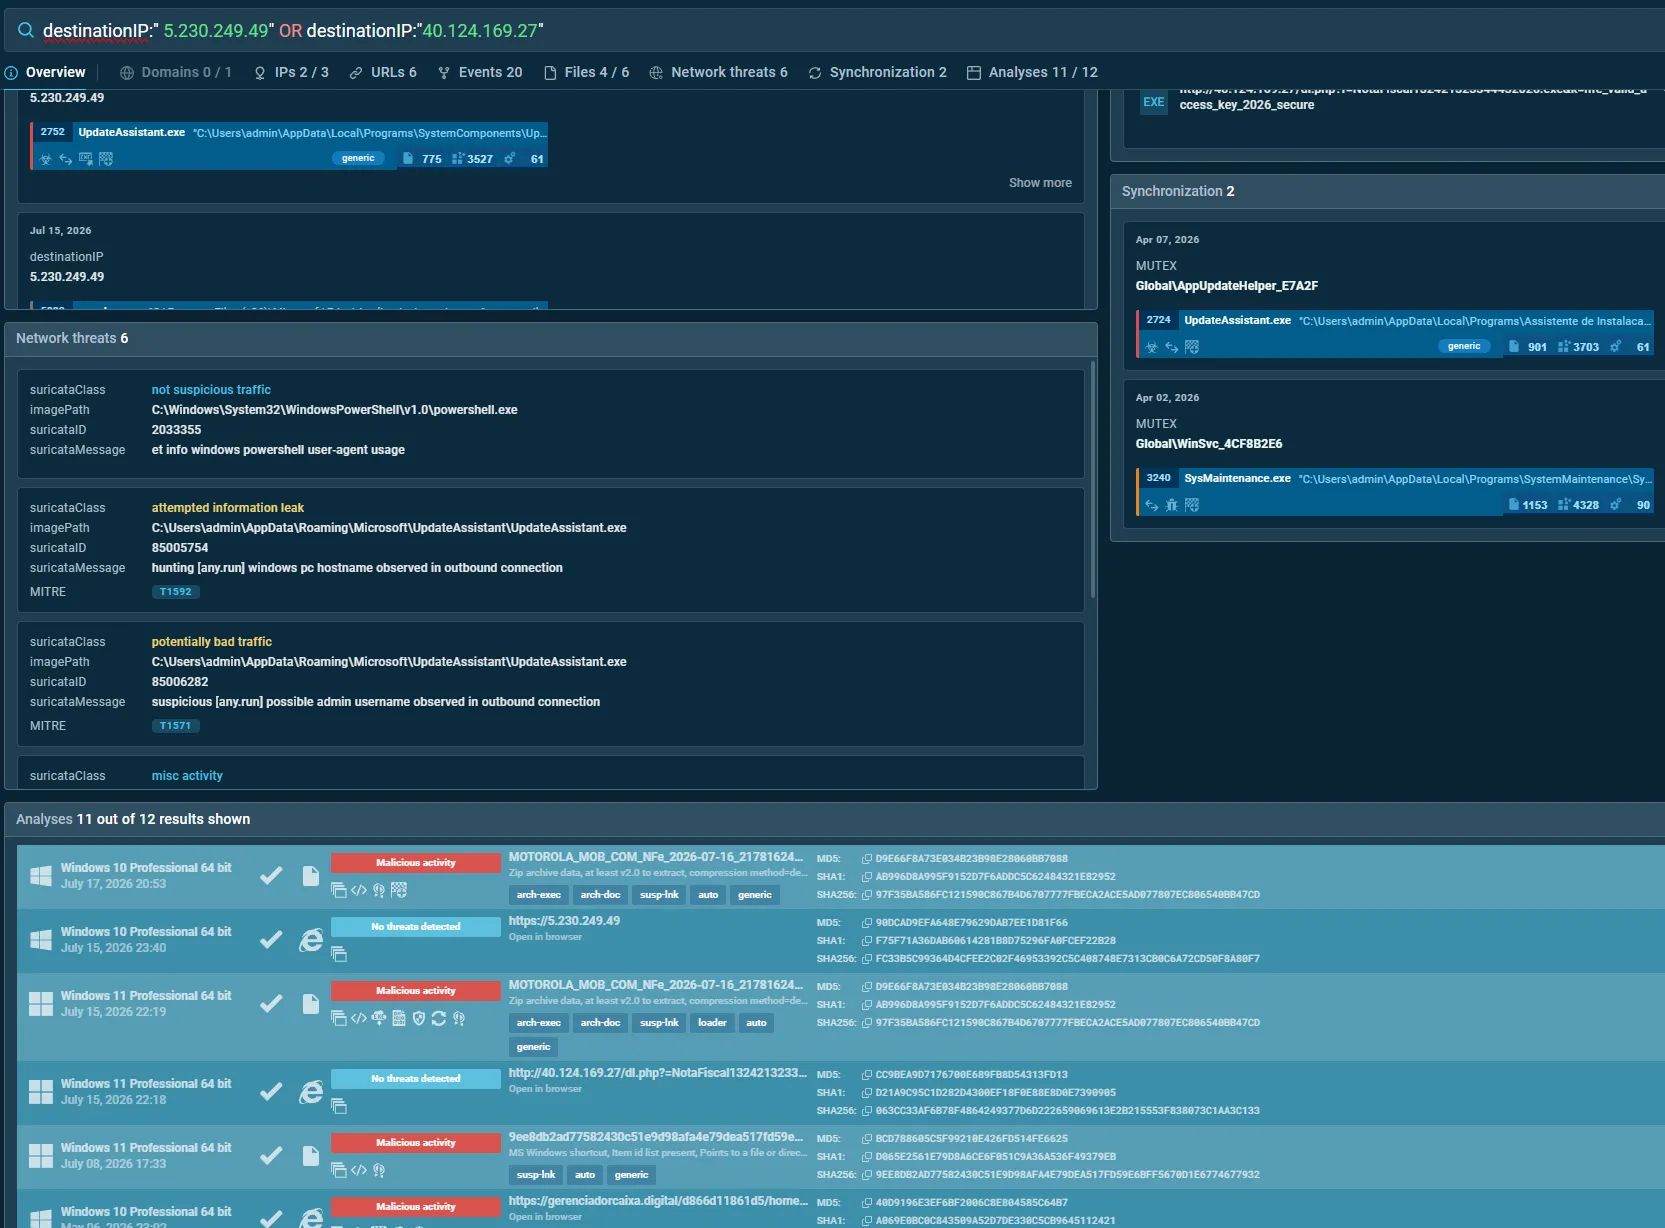1665x1228 pixels.
Task: Open the 9ee8db2ad77582430c51 file analysis
Action: coord(656,1137)
